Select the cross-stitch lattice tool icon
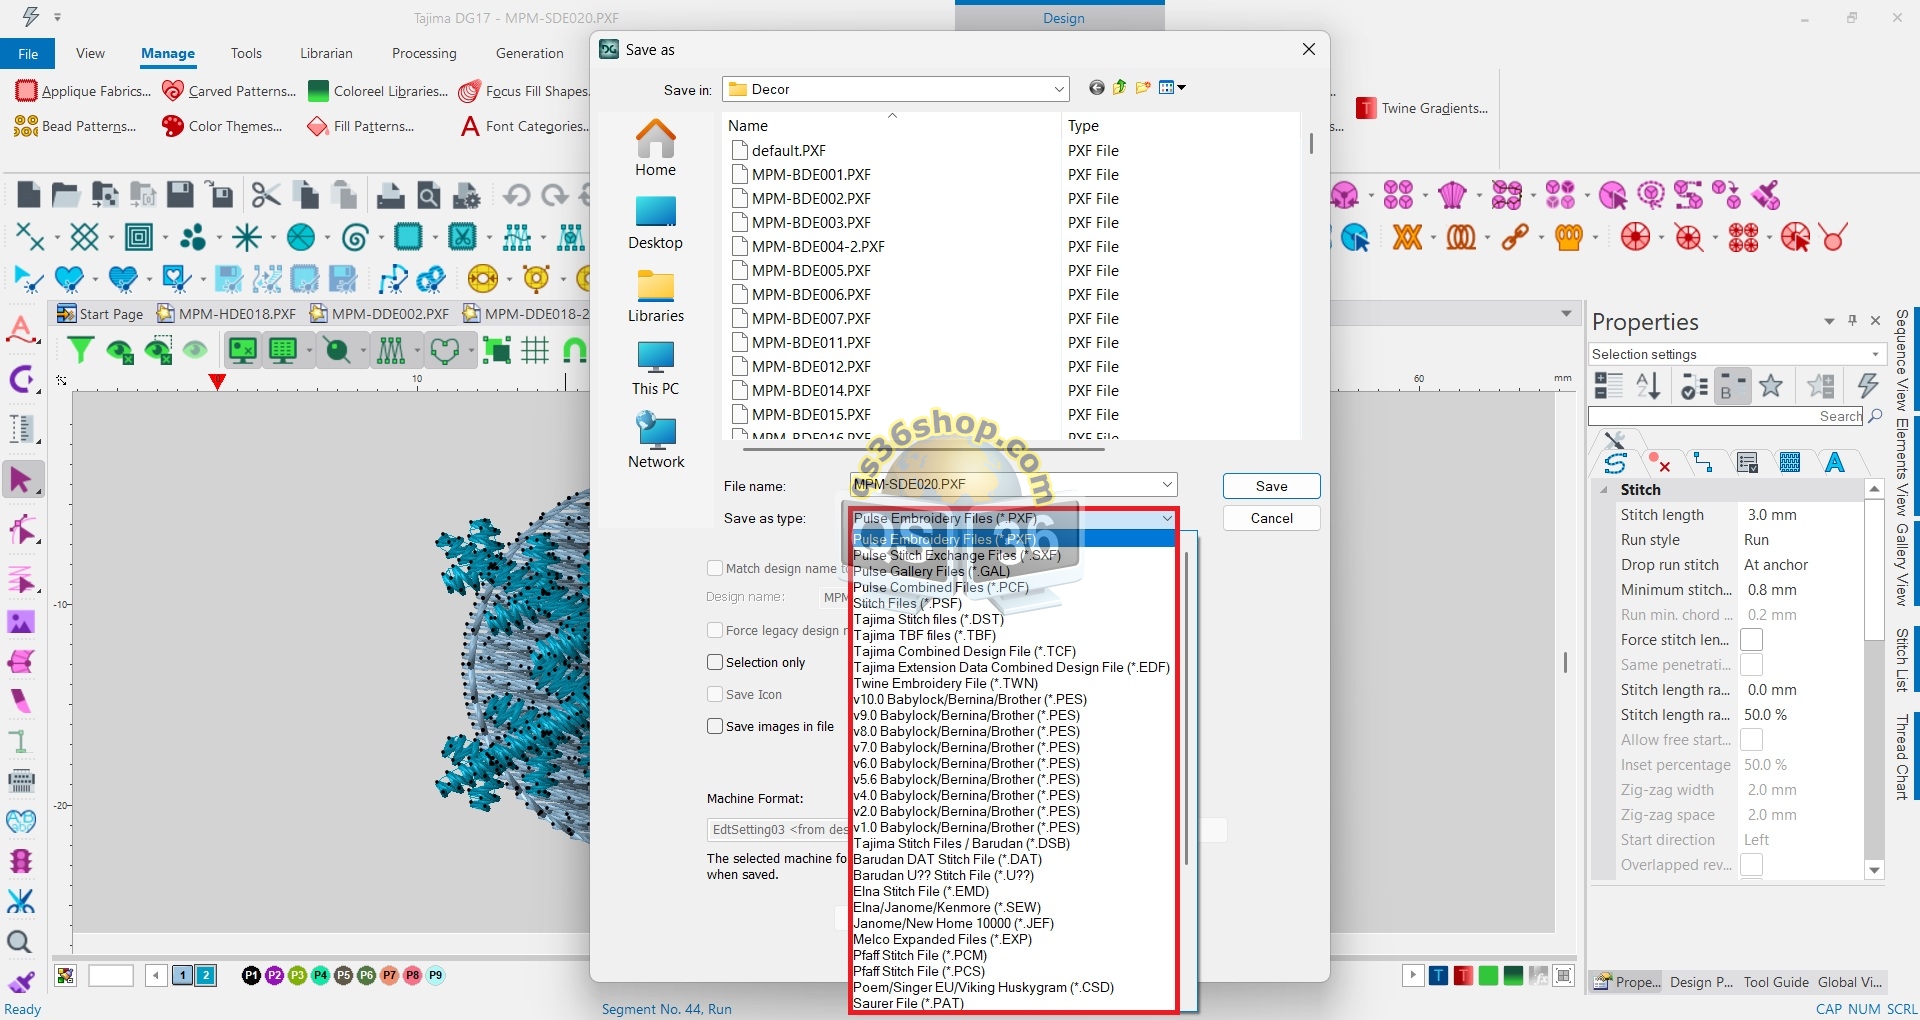This screenshot has width=1920, height=1020. click(85, 237)
